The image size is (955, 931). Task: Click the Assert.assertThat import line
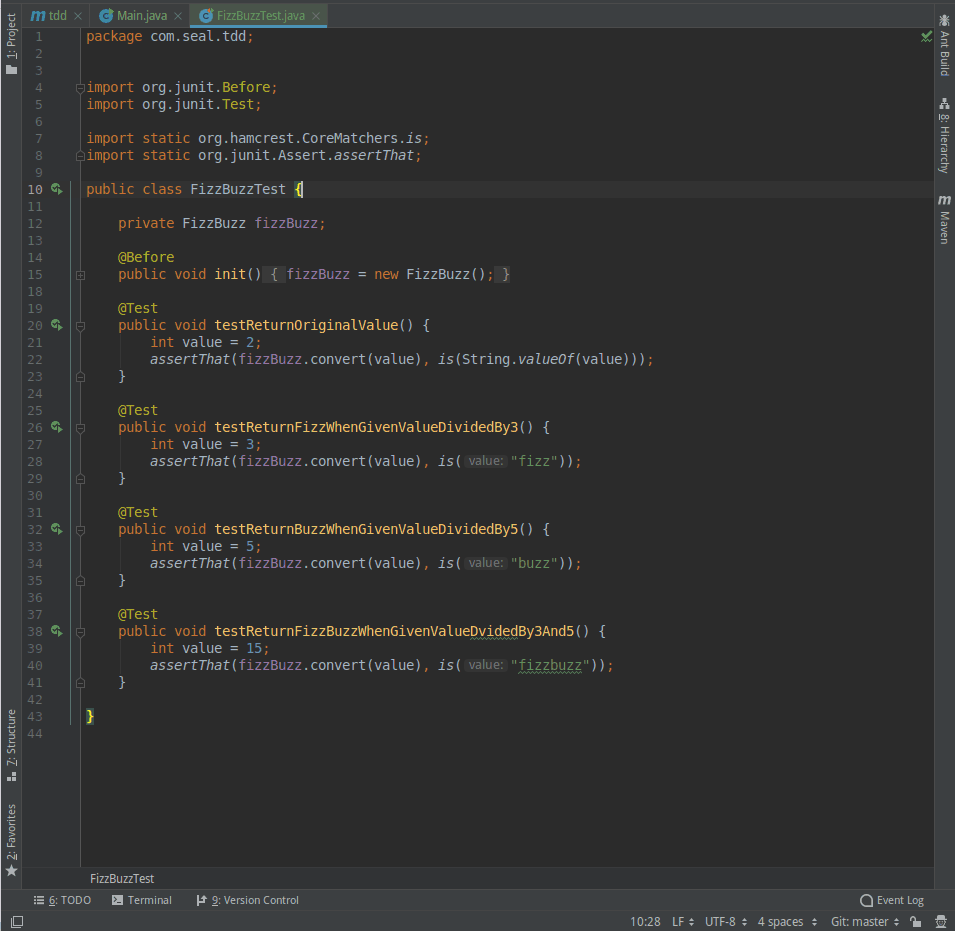tap(253, 156)
